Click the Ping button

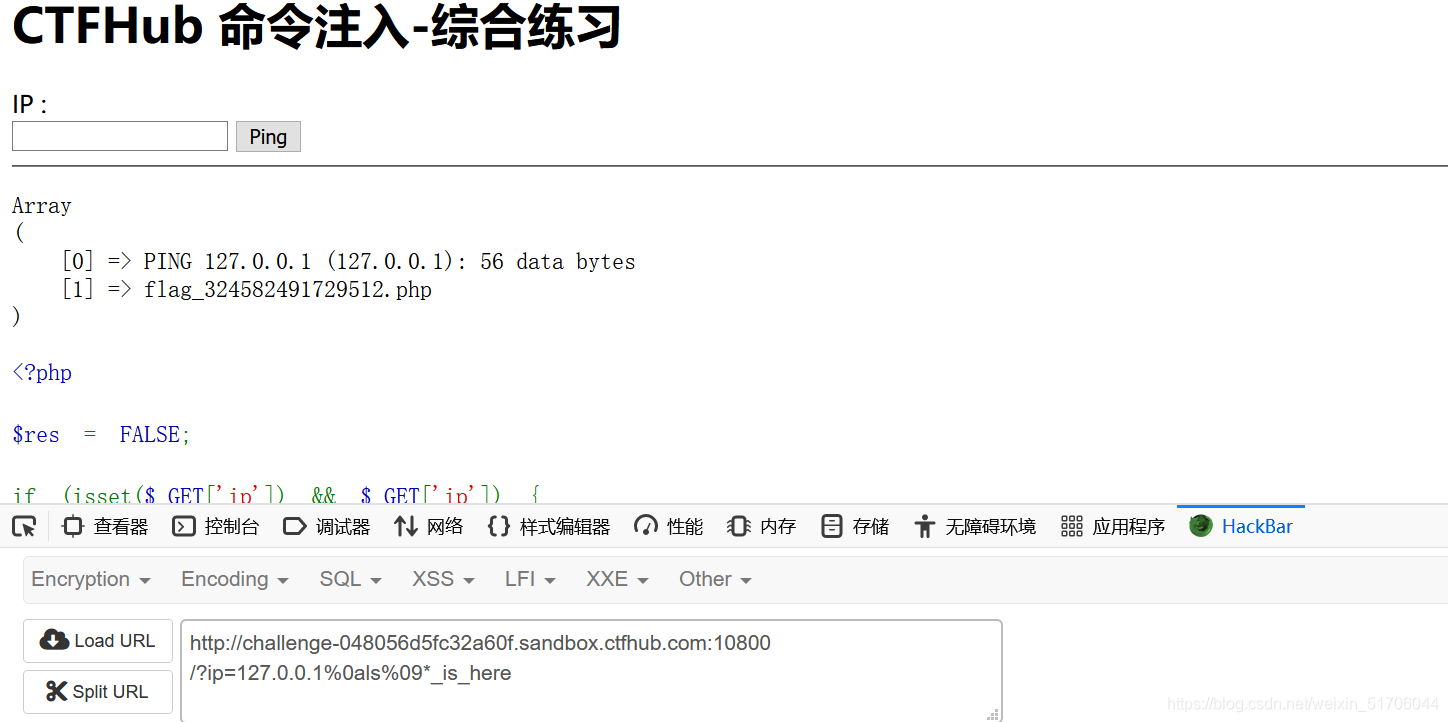coord(267,136)
